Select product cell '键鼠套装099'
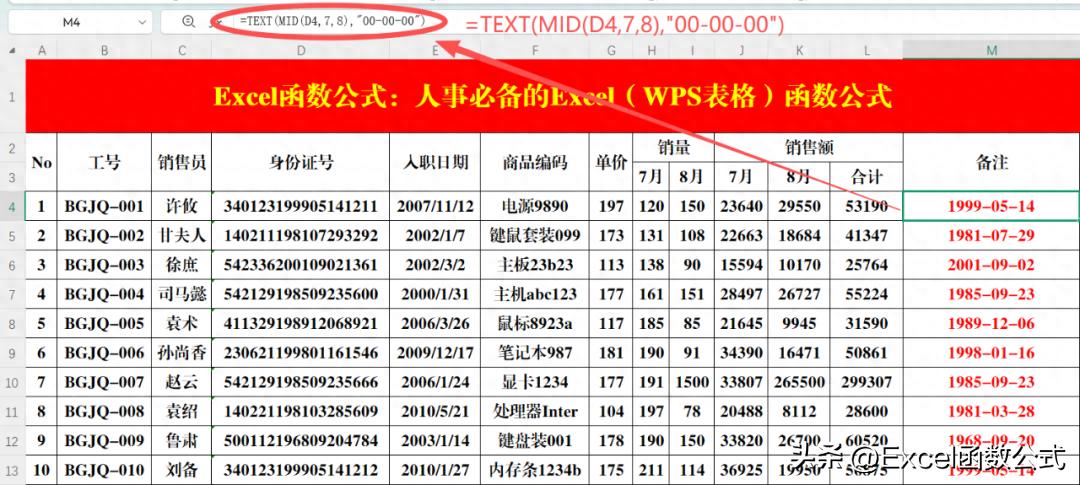 pyautogui.click(x=535, y=236)
